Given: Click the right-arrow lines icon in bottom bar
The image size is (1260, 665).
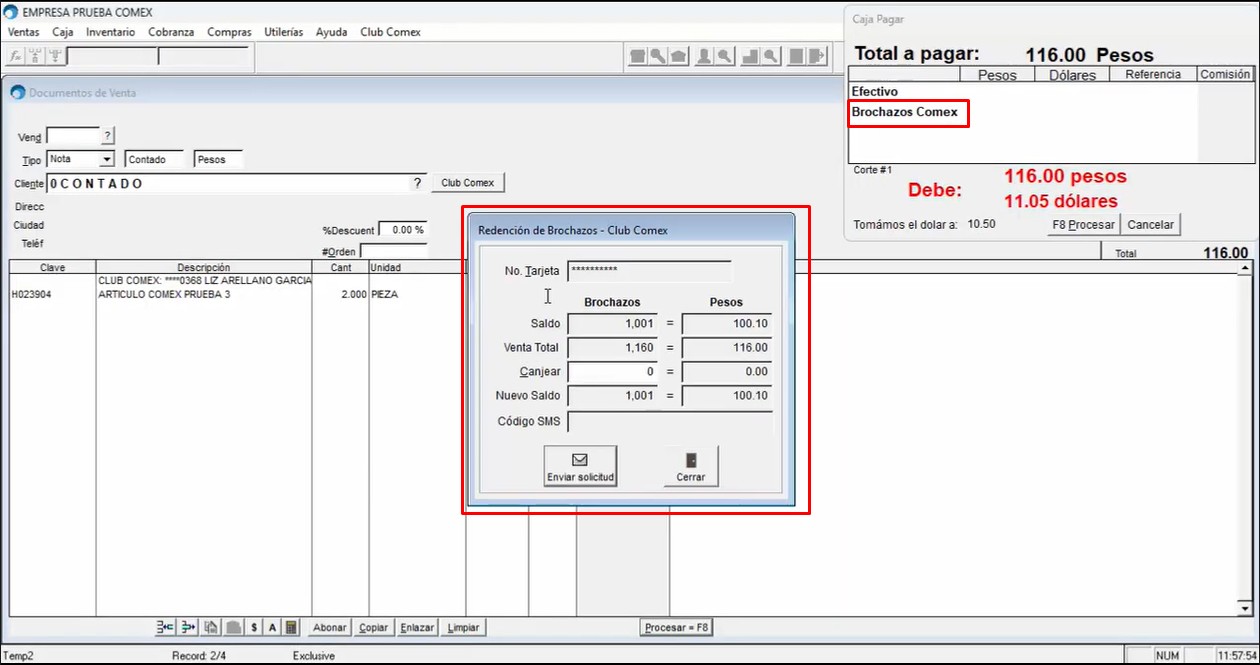Looking at the screenshot, I should [188, 627].
